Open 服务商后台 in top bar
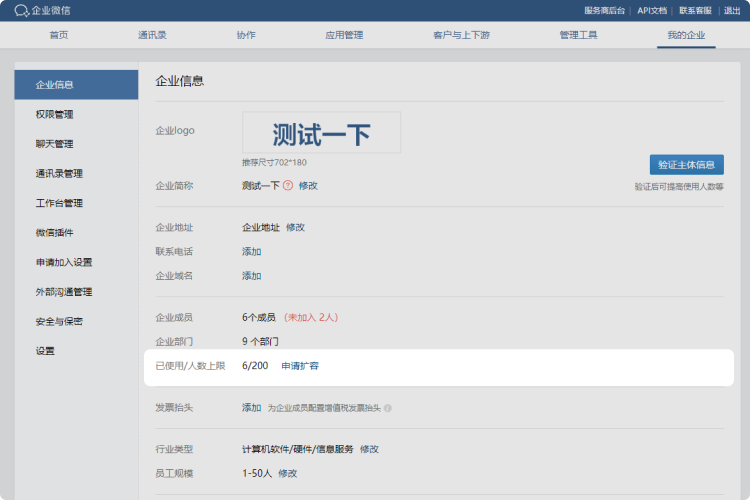 tap(605, 10)
